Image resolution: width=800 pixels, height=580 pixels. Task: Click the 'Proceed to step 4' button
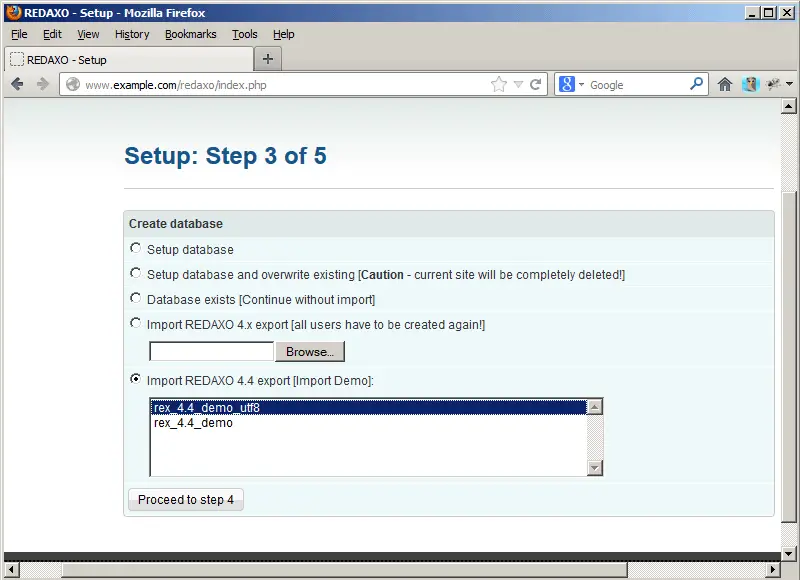[186, 500]
